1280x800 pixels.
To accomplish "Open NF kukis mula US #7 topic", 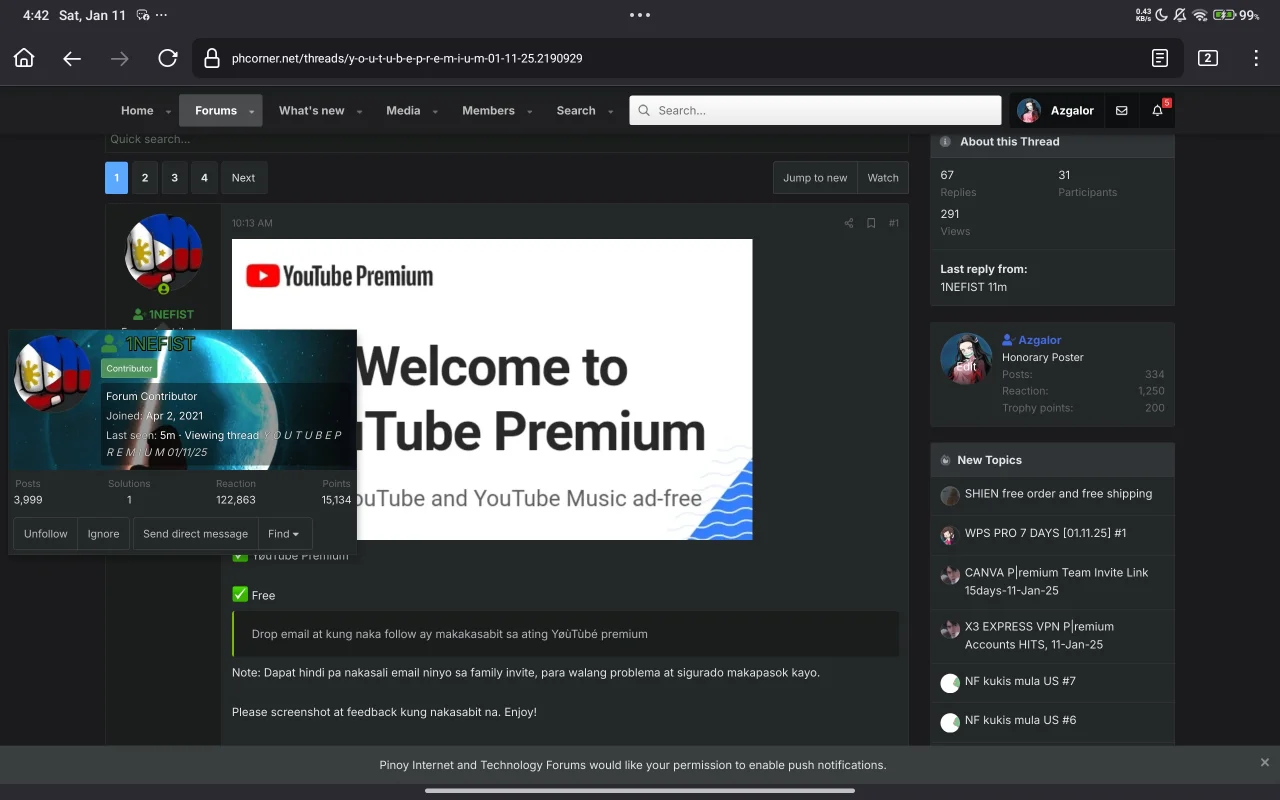I will click(1020, 681).
